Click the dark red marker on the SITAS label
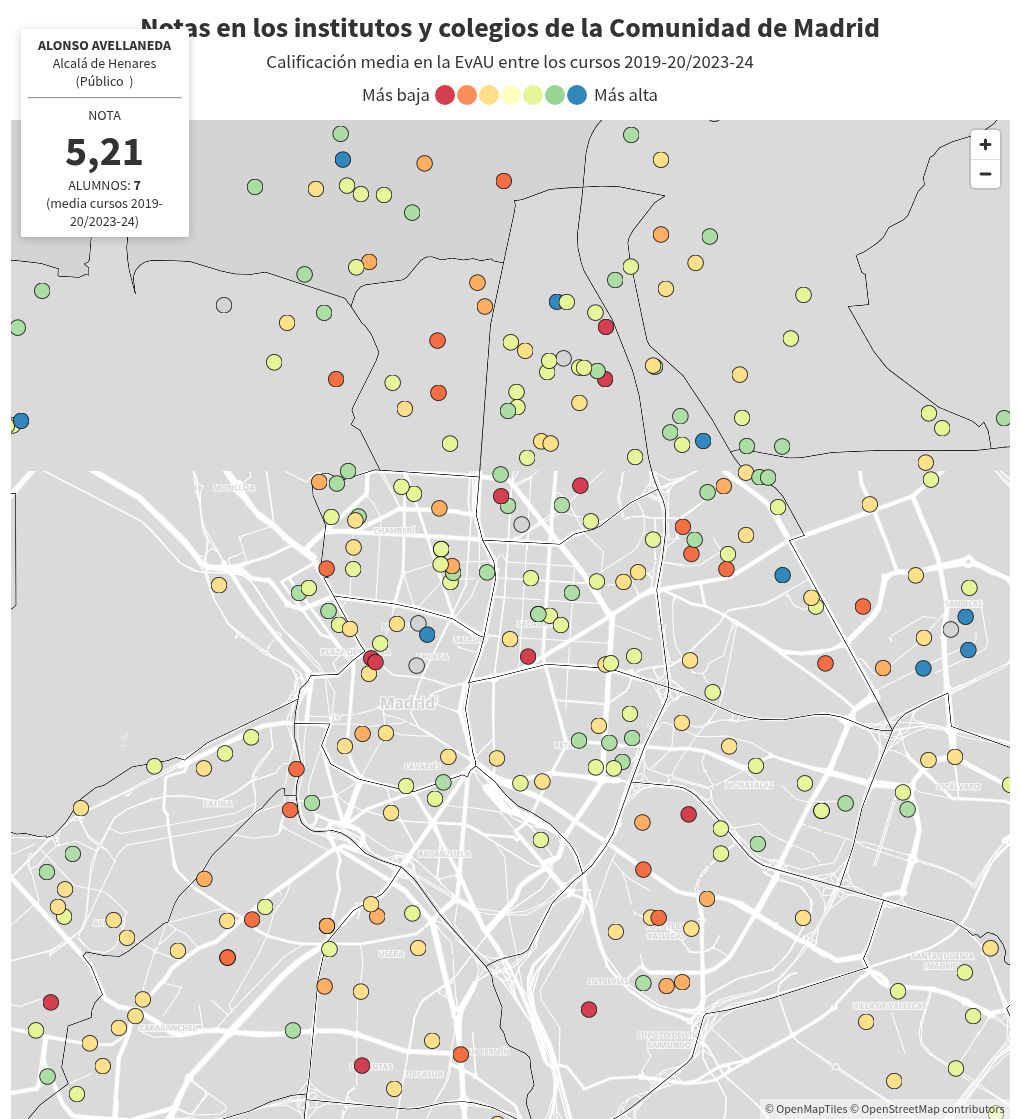The width and height of the screenshot is (1020, 1119). coord(362,1065)
